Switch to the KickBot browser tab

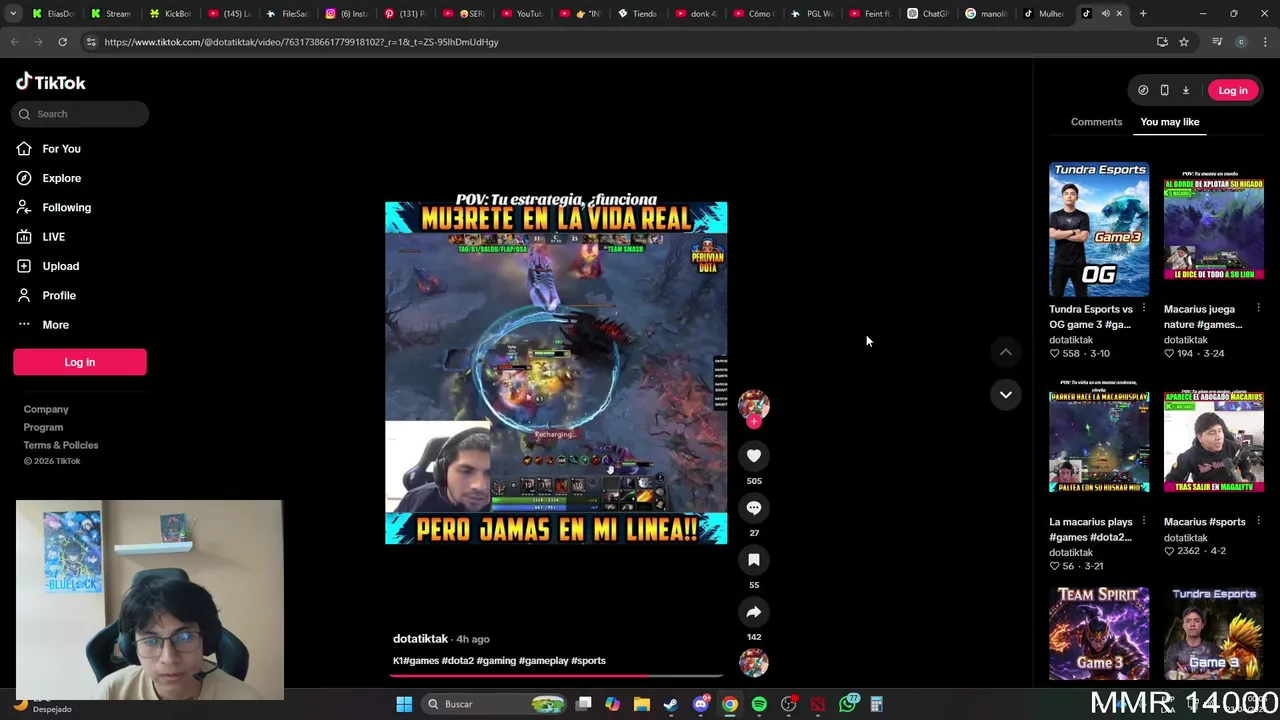170,14
